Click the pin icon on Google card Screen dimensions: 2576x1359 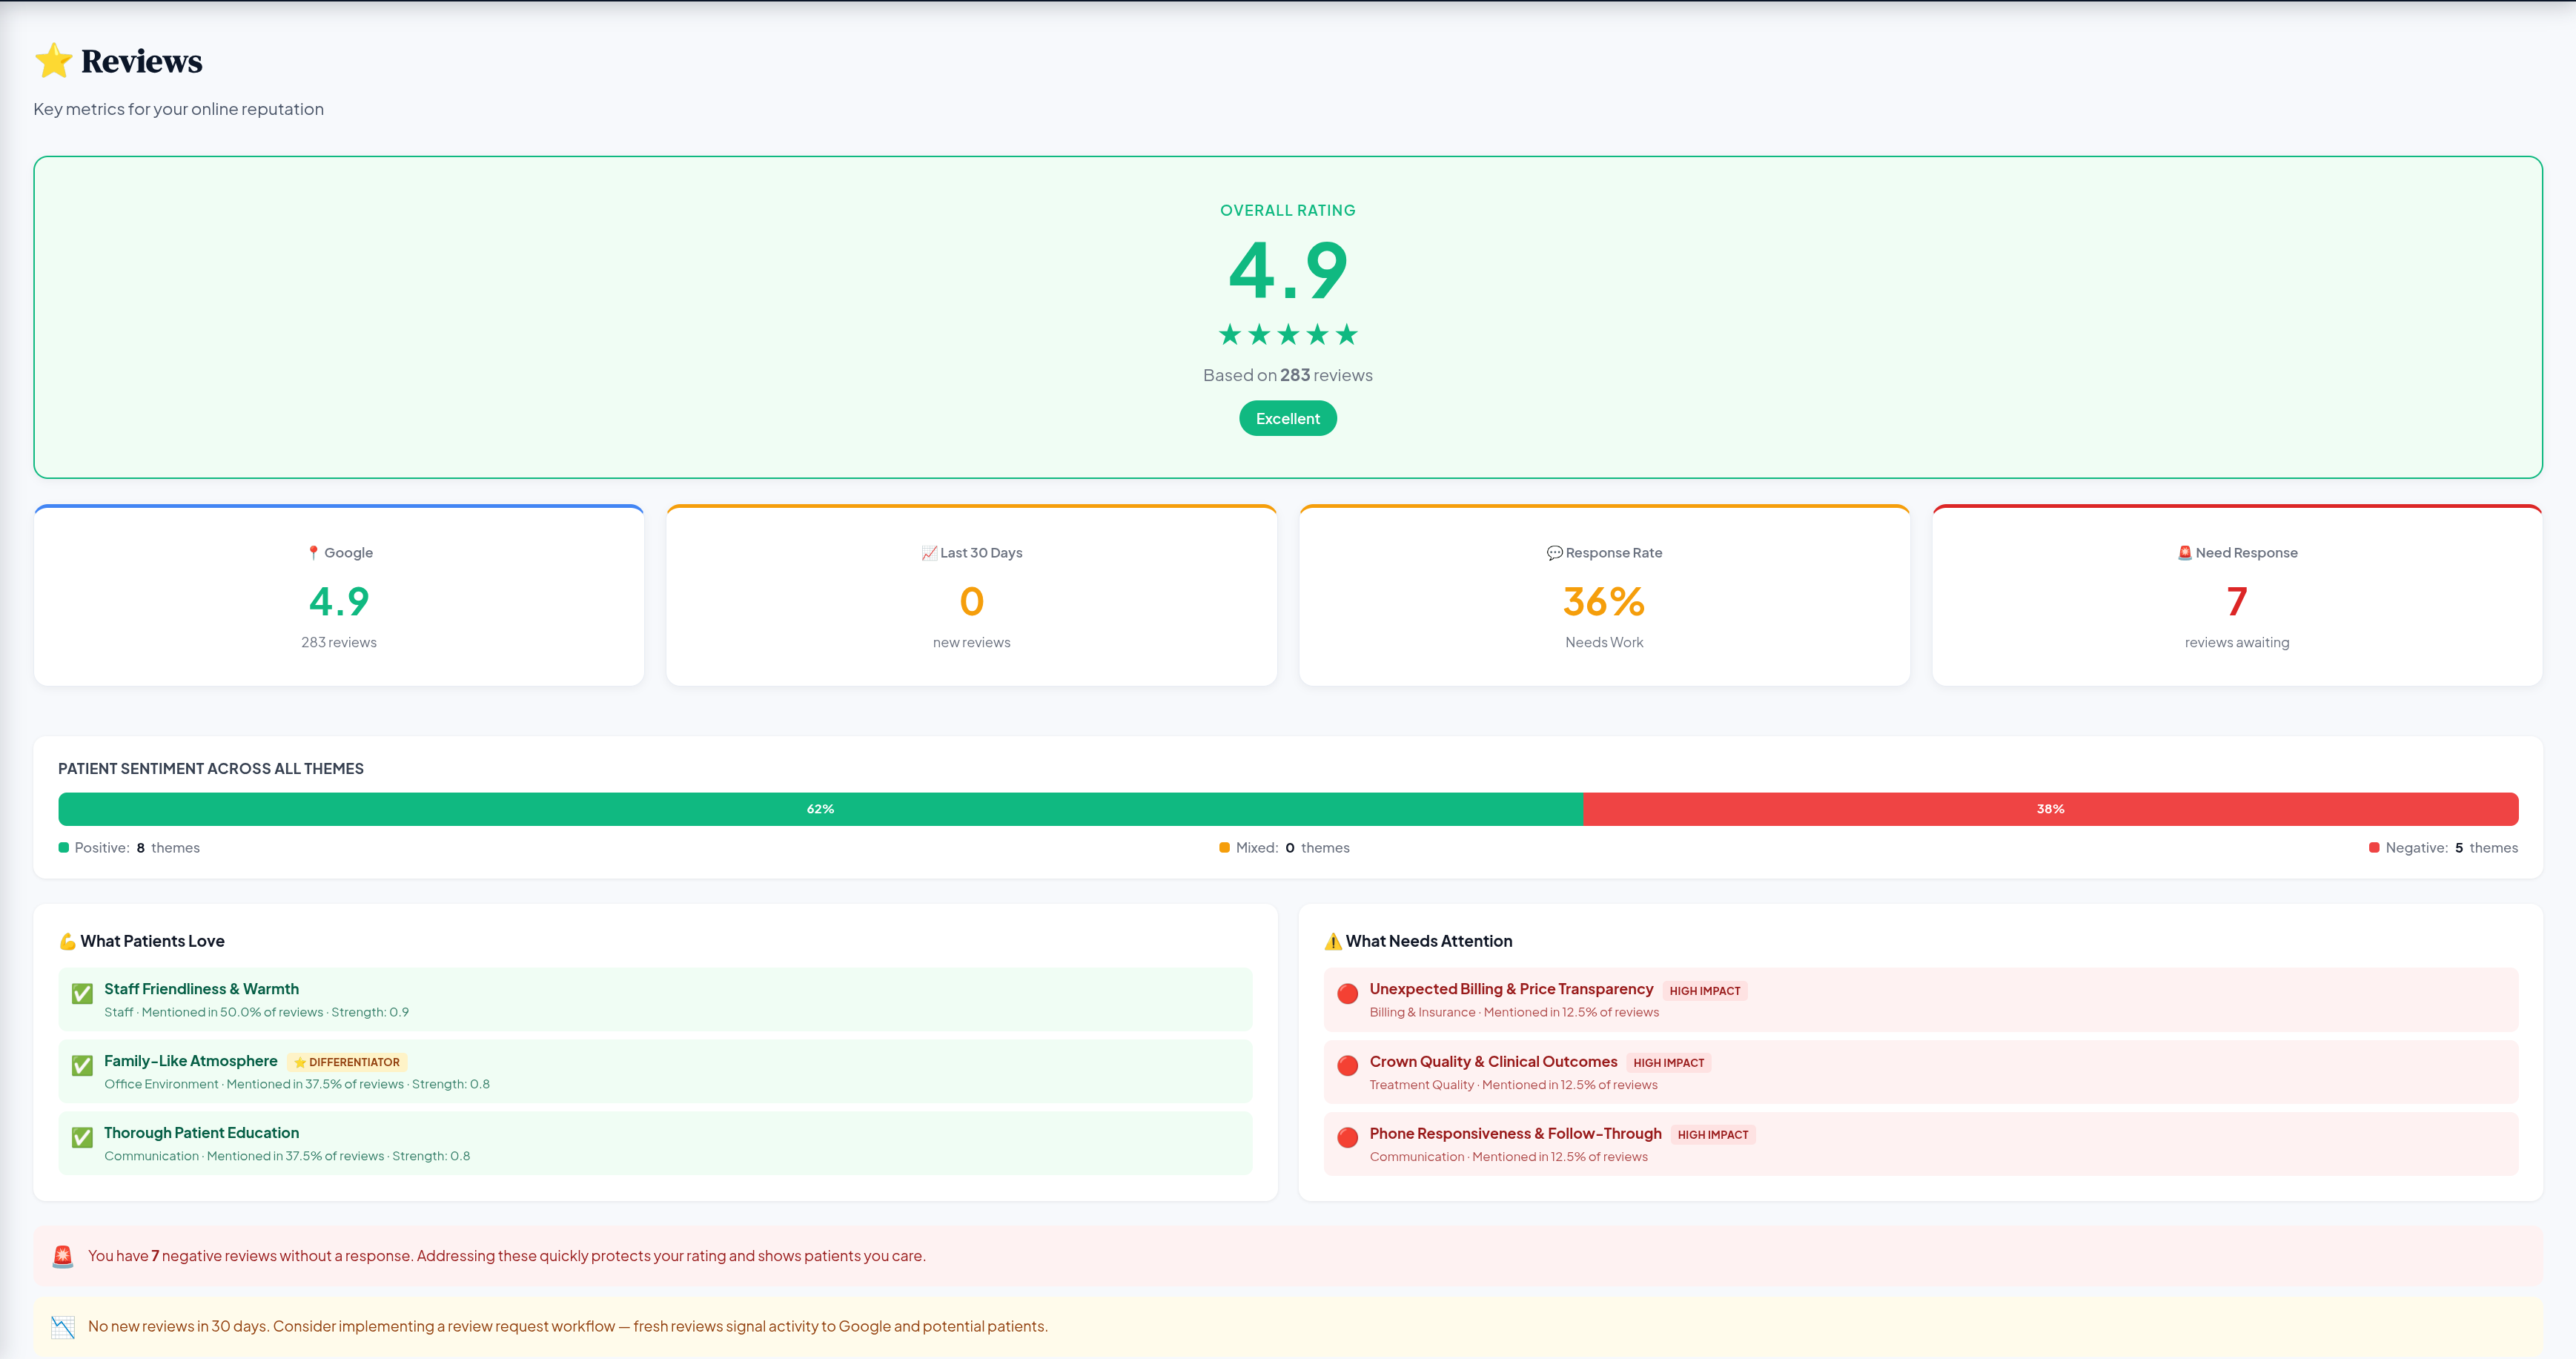point(313,553)
